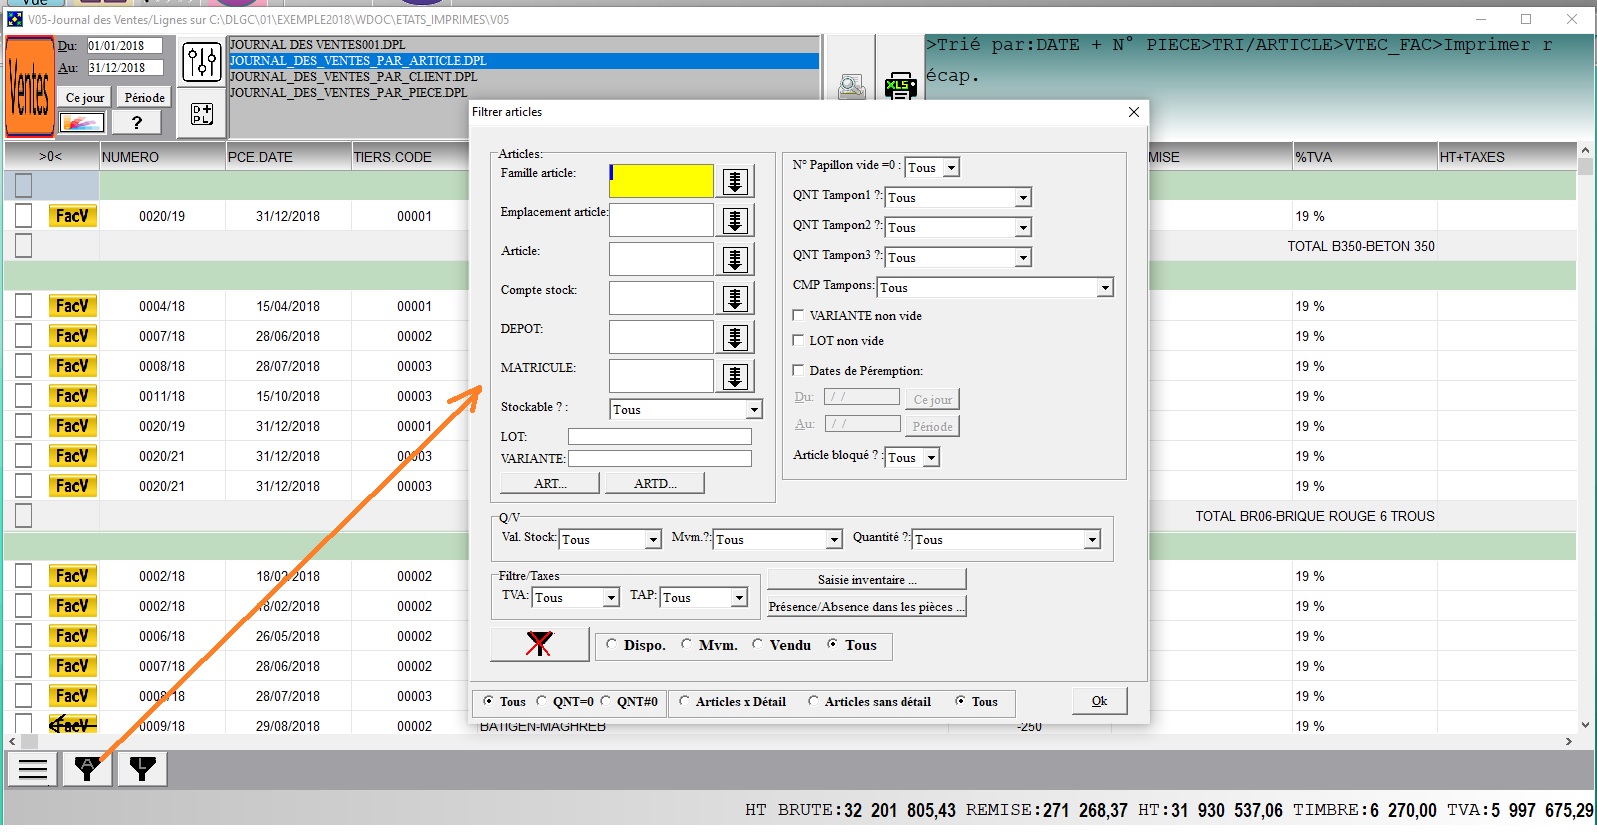Screen dimensions: 1597x835
Task: Click the line filter funnel L icon
Action: (142, 769)
